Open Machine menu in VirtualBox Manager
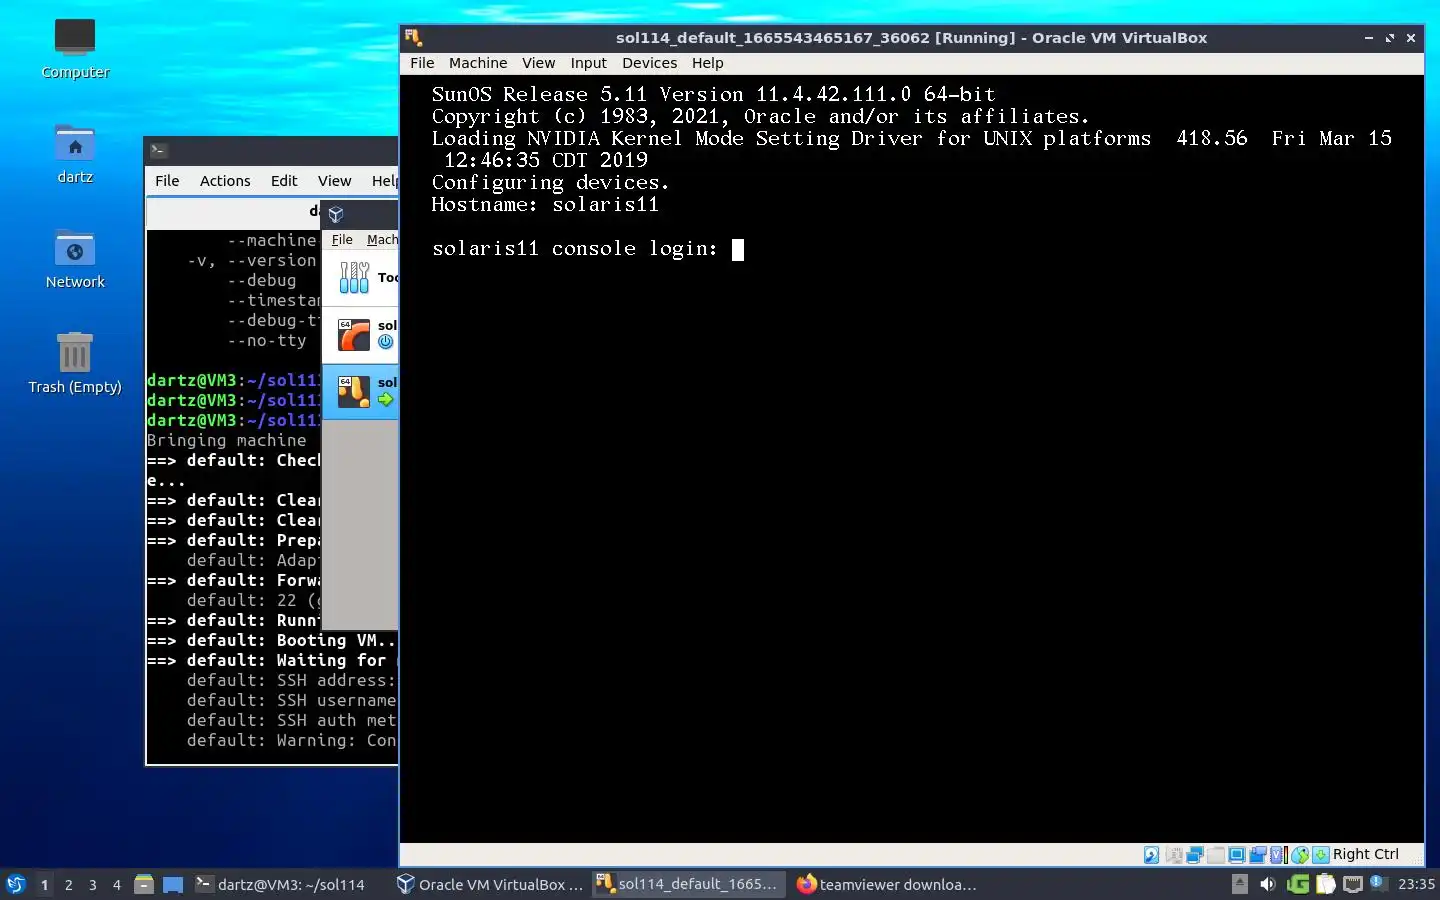This screenshot has width=1440, height=900. click(x=382, y=240)
